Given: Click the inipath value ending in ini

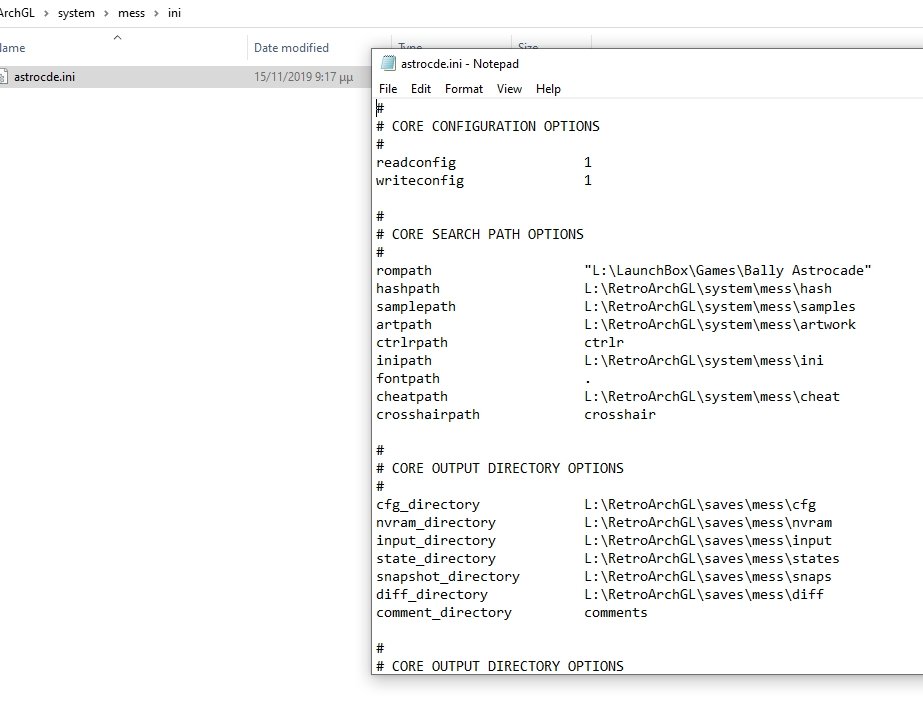Looking at the screenshot, I should coord(704,360).
